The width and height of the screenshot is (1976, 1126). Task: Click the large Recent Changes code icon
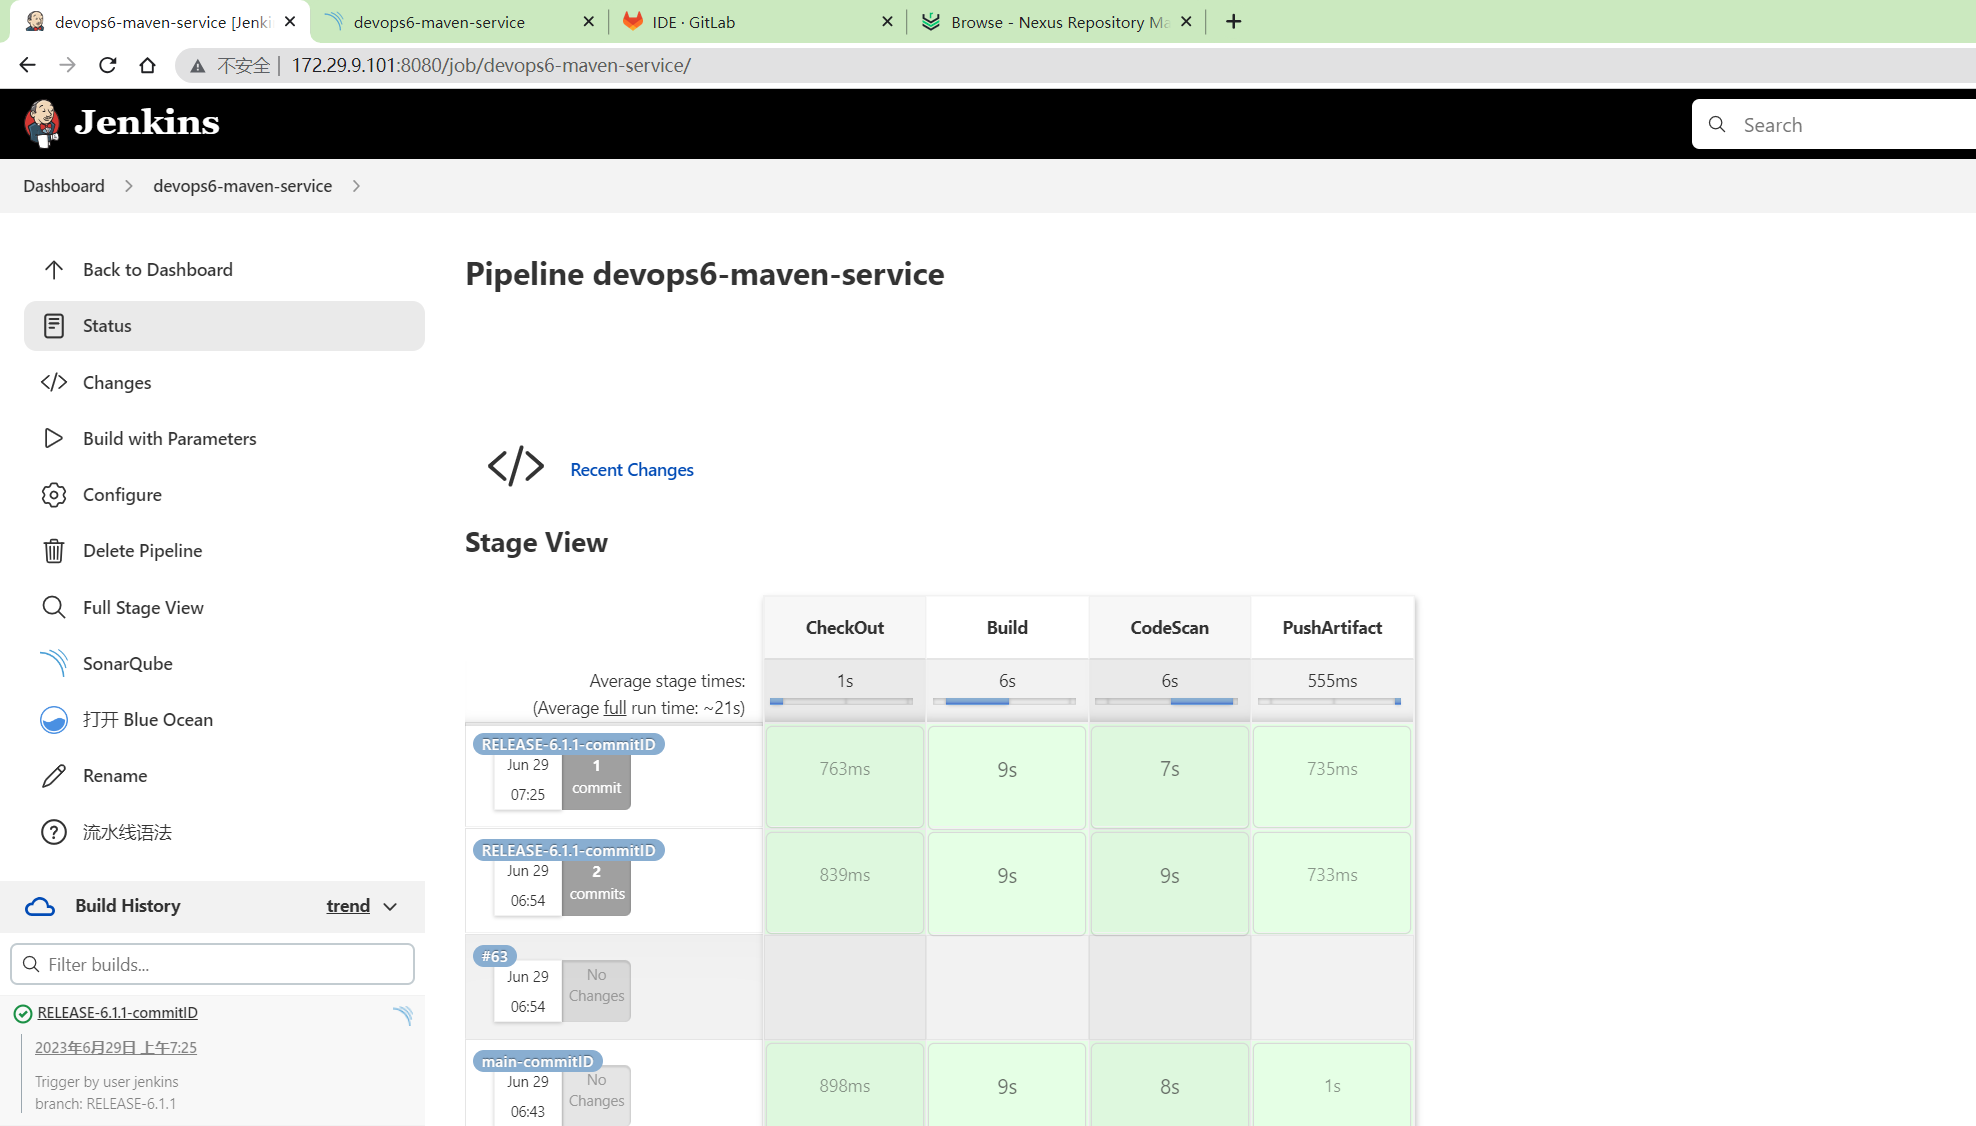516,466
